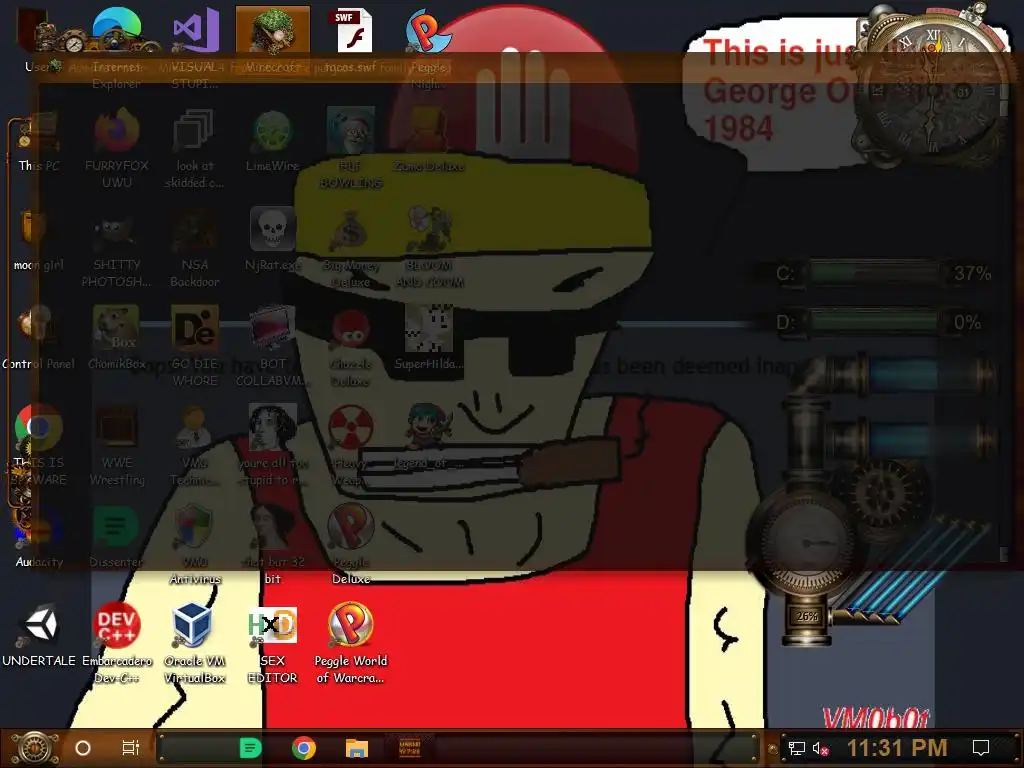Open Peggle World of Warcraft icon
The height and width of the screenshot is (768, 1024).
click(x=351, y=643)
